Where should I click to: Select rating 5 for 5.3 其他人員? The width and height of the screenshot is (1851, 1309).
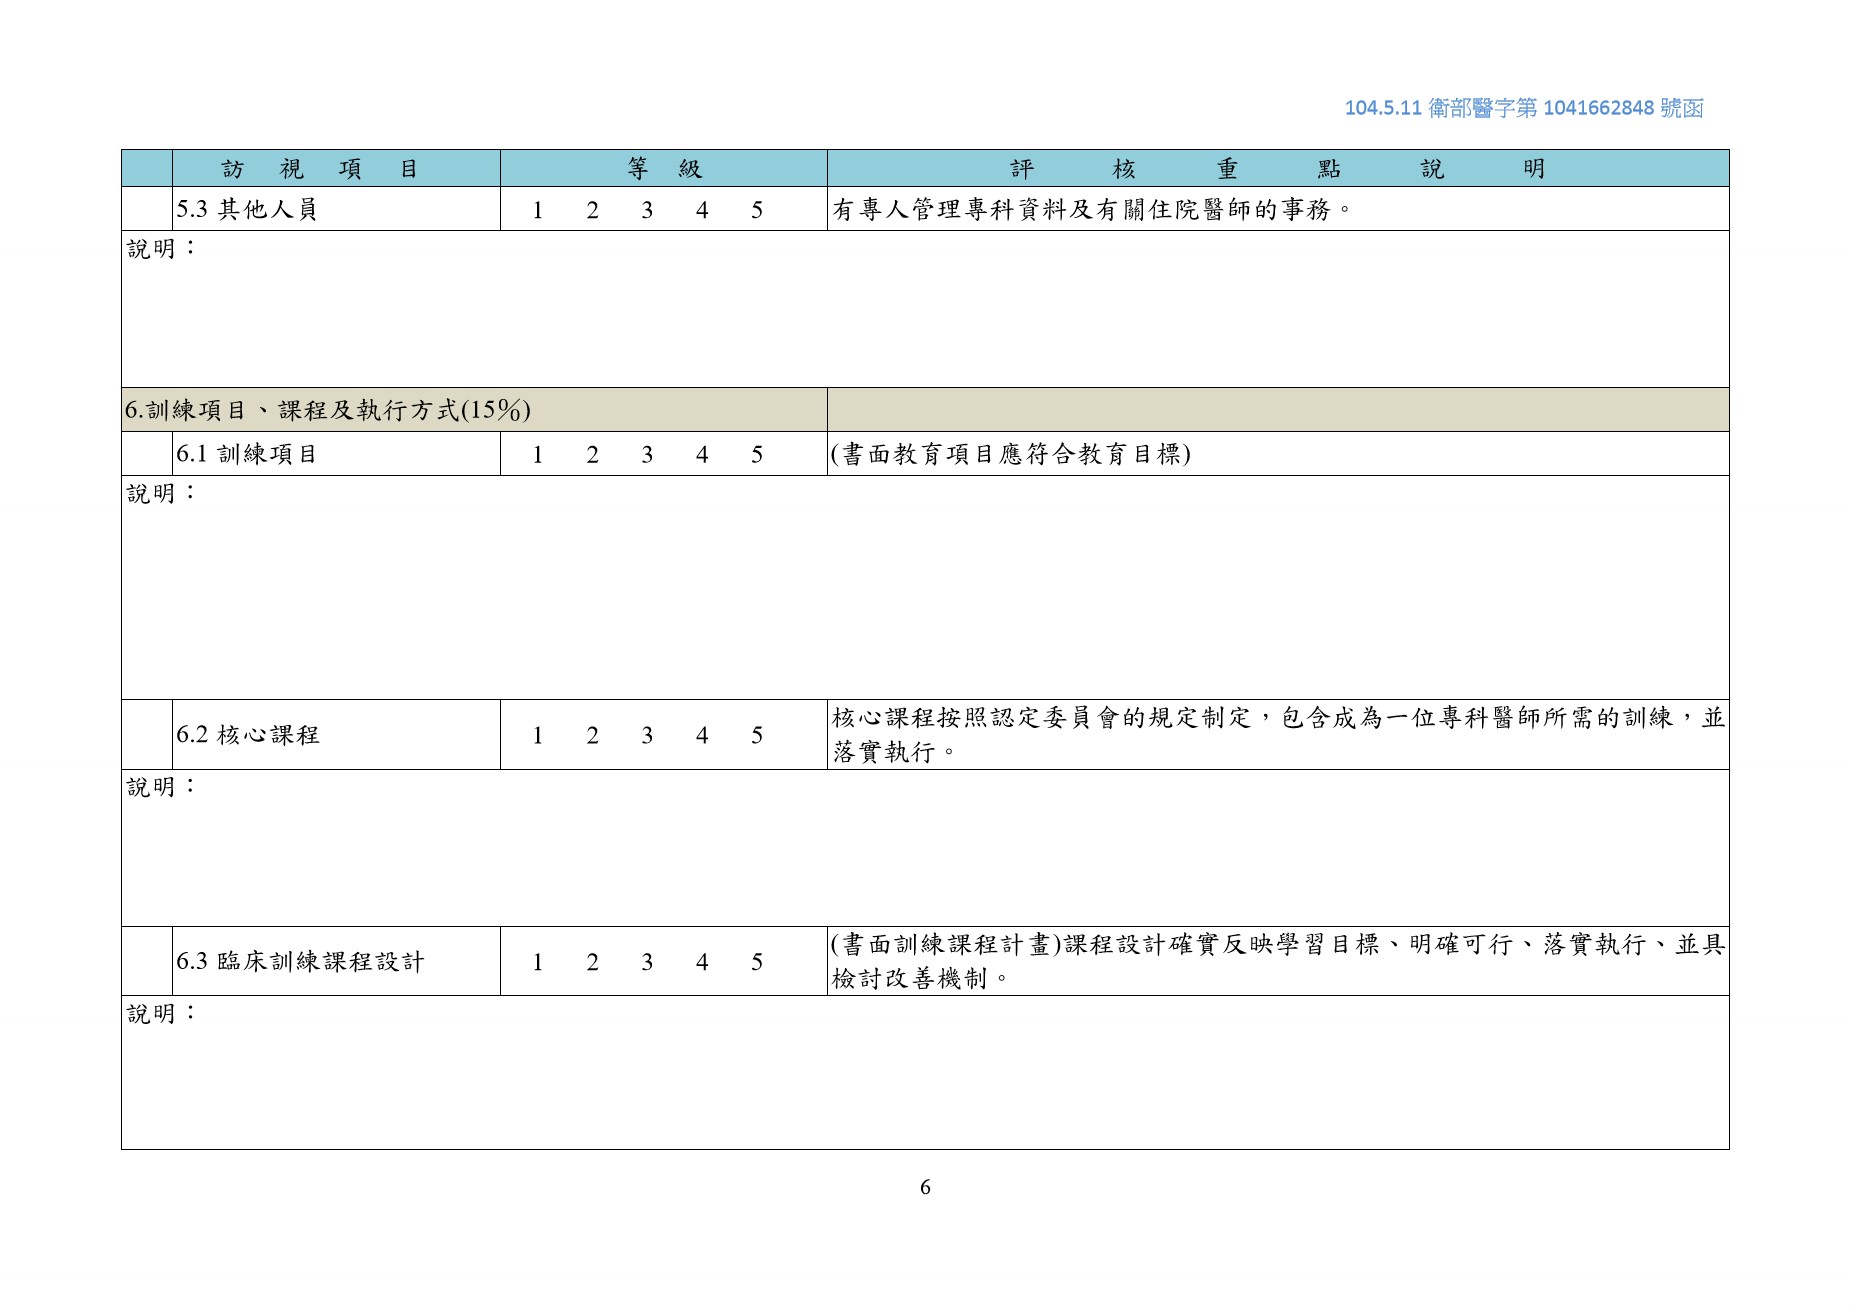pos(757,210)
